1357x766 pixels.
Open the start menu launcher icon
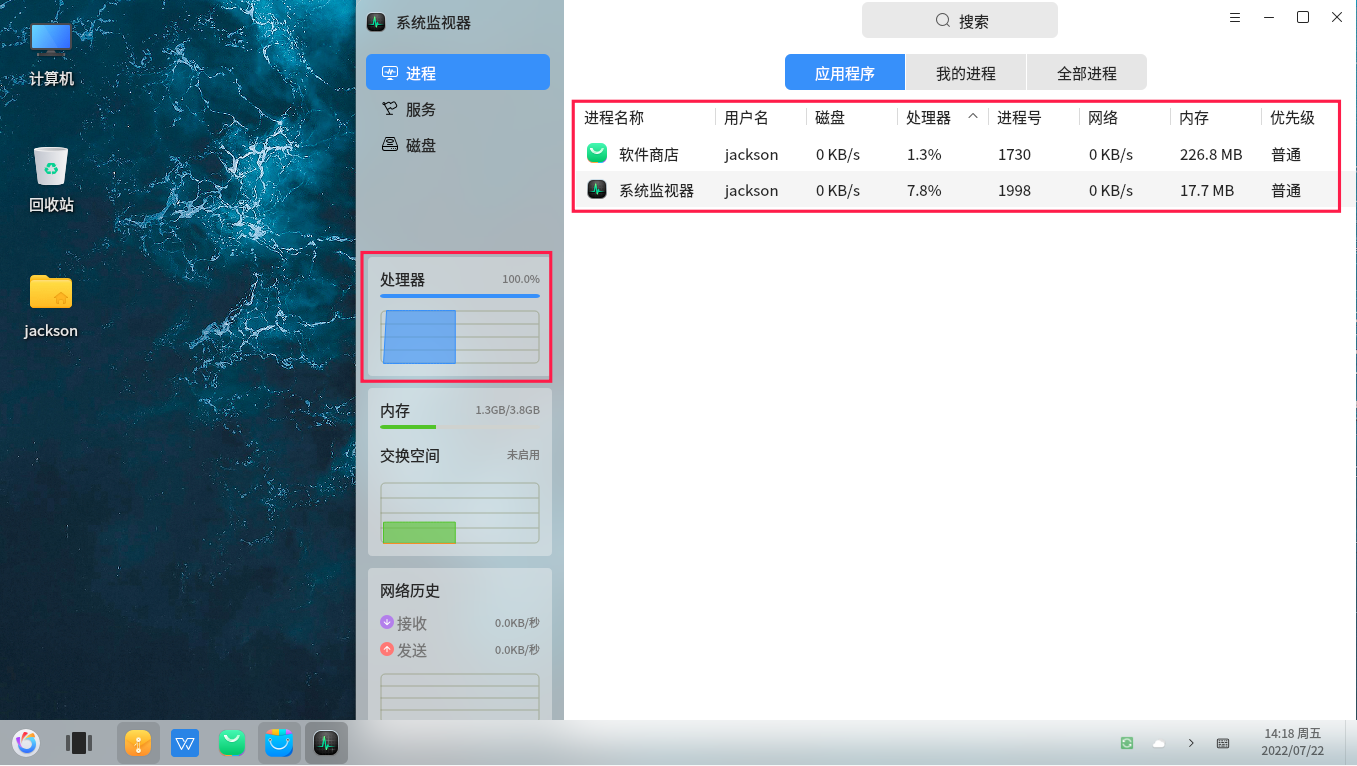point(26,743)
